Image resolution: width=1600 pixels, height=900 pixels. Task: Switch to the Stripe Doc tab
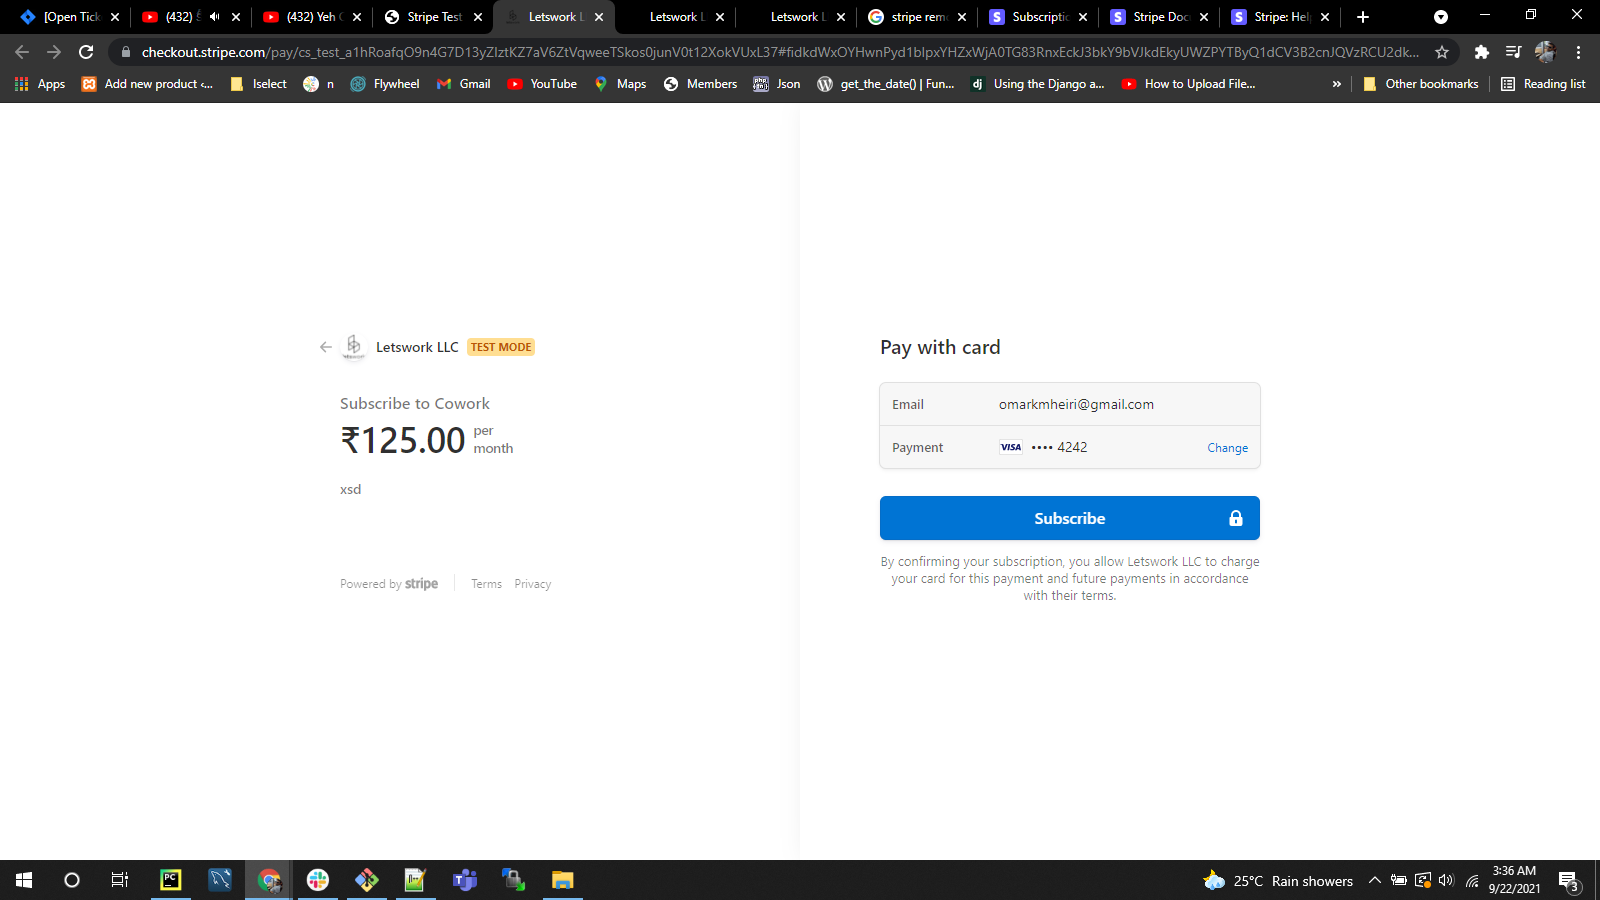click(x=1160, y=17)
